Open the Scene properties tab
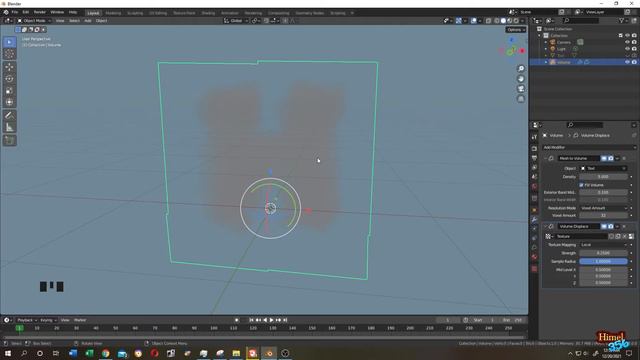This screenshot has height=360, width=640. 534,177
